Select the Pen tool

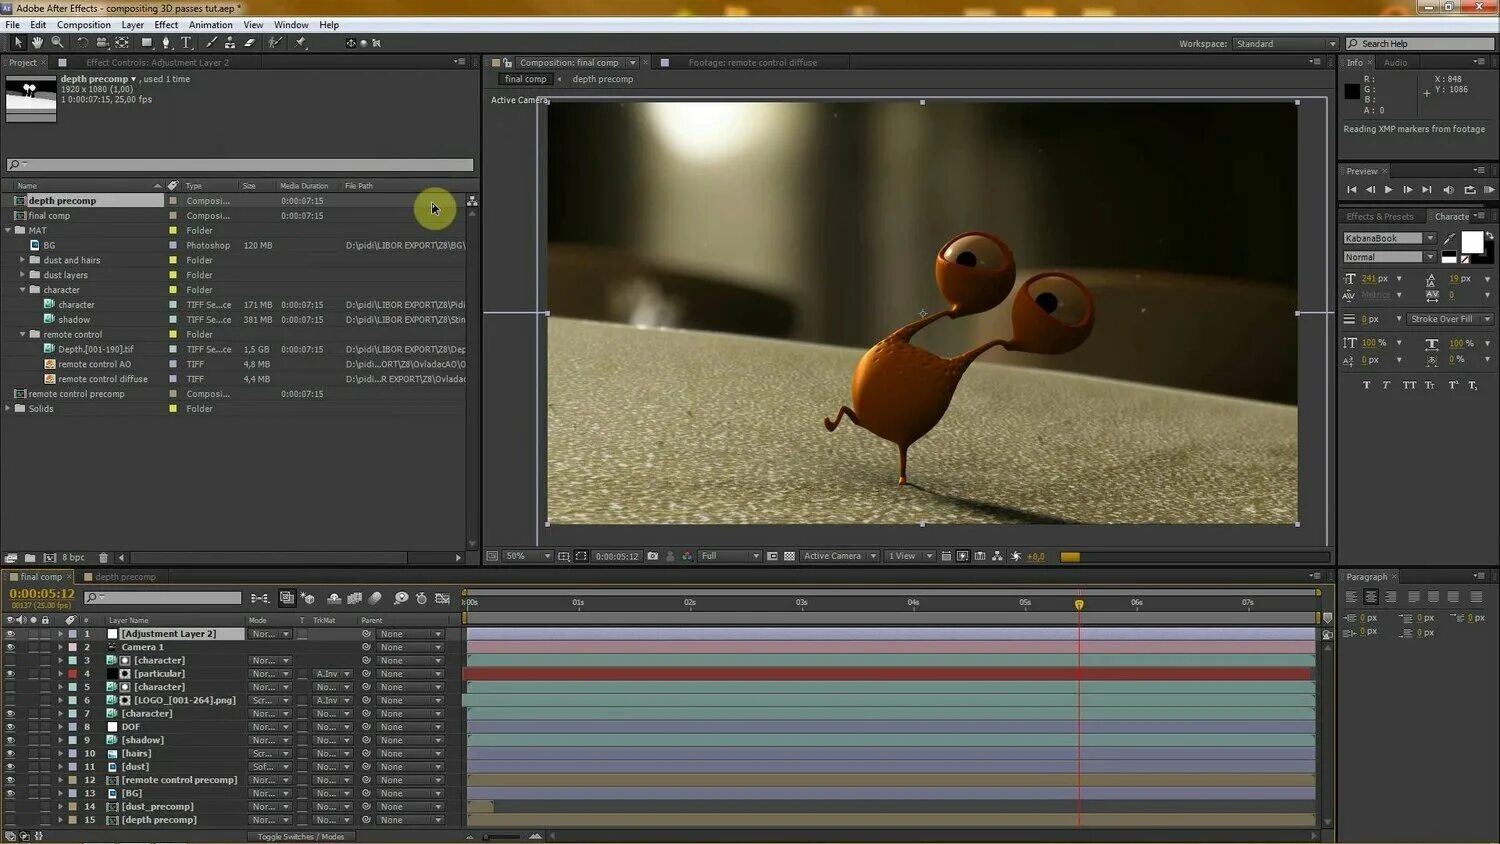[166, 43]
